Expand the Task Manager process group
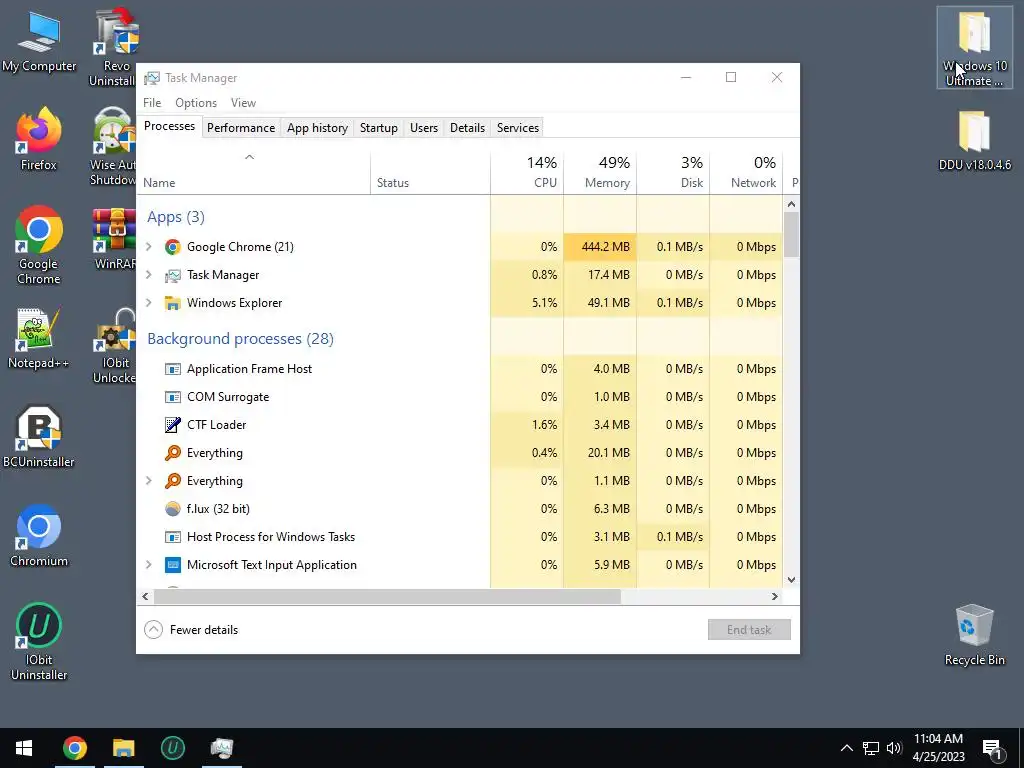1024x768 pixels. pyautogui.click(x=149, y=275)
